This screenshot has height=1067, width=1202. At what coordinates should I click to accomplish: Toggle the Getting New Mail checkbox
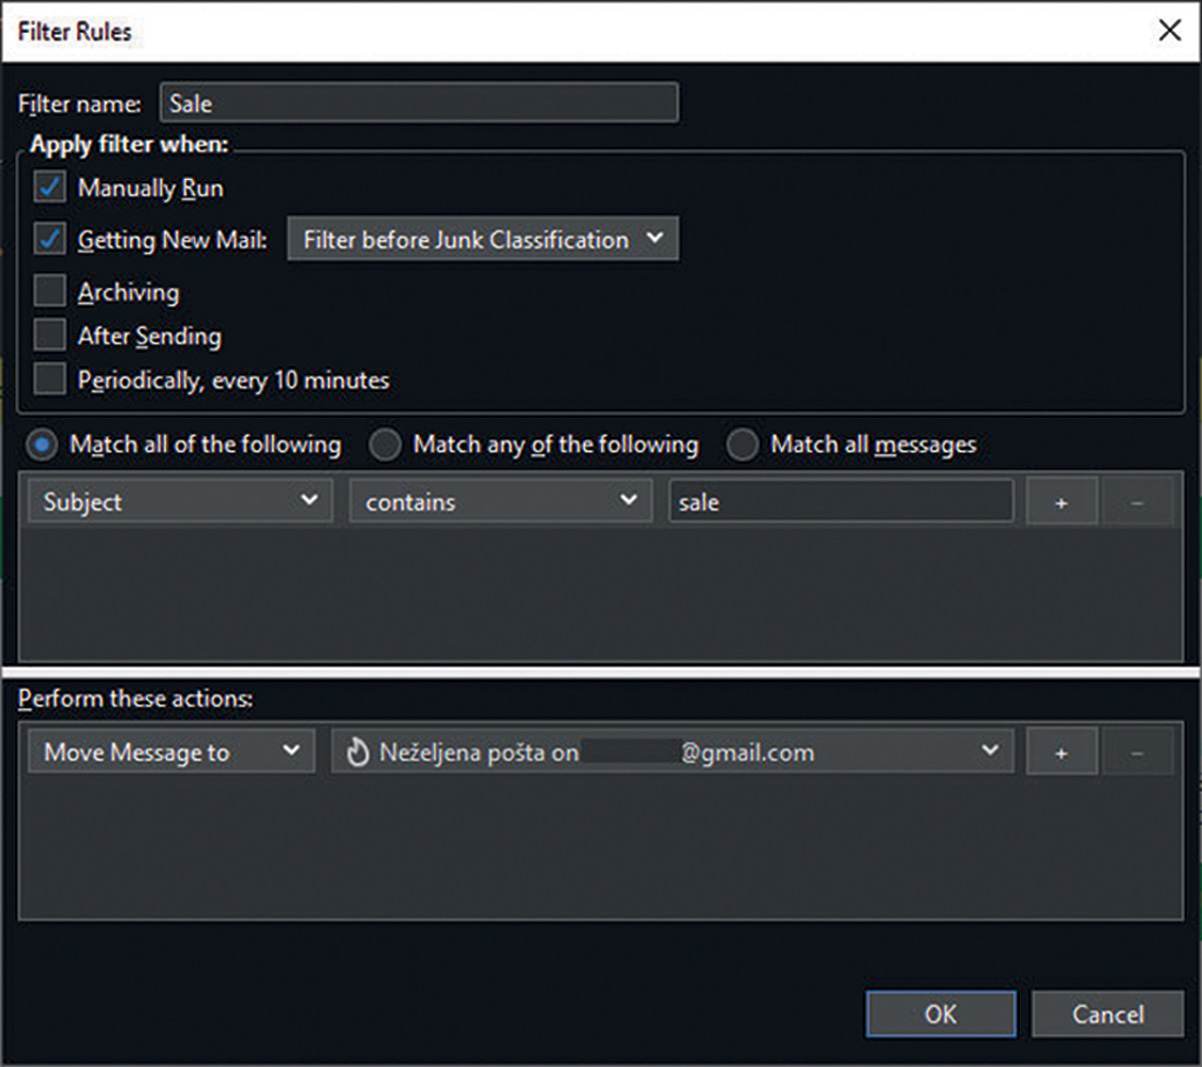click(x=50, y=239)
